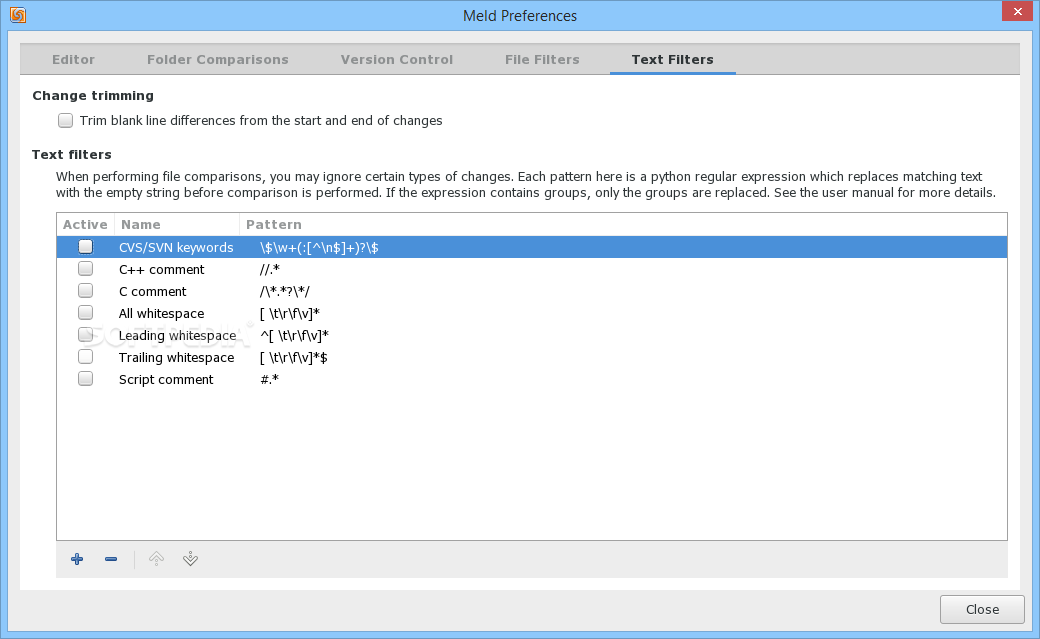This screenshot has height=639, width=1040.
Task: Activate the CVS/SVN keywords filter checkbox
Action: coord(86,247)
